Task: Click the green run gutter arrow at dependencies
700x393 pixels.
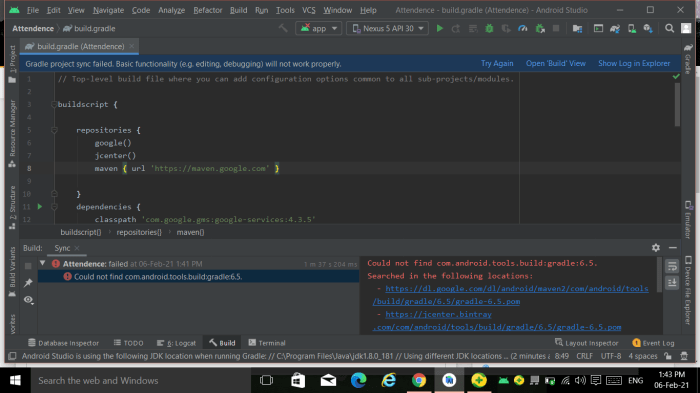Action: click(x=40, y=207)
